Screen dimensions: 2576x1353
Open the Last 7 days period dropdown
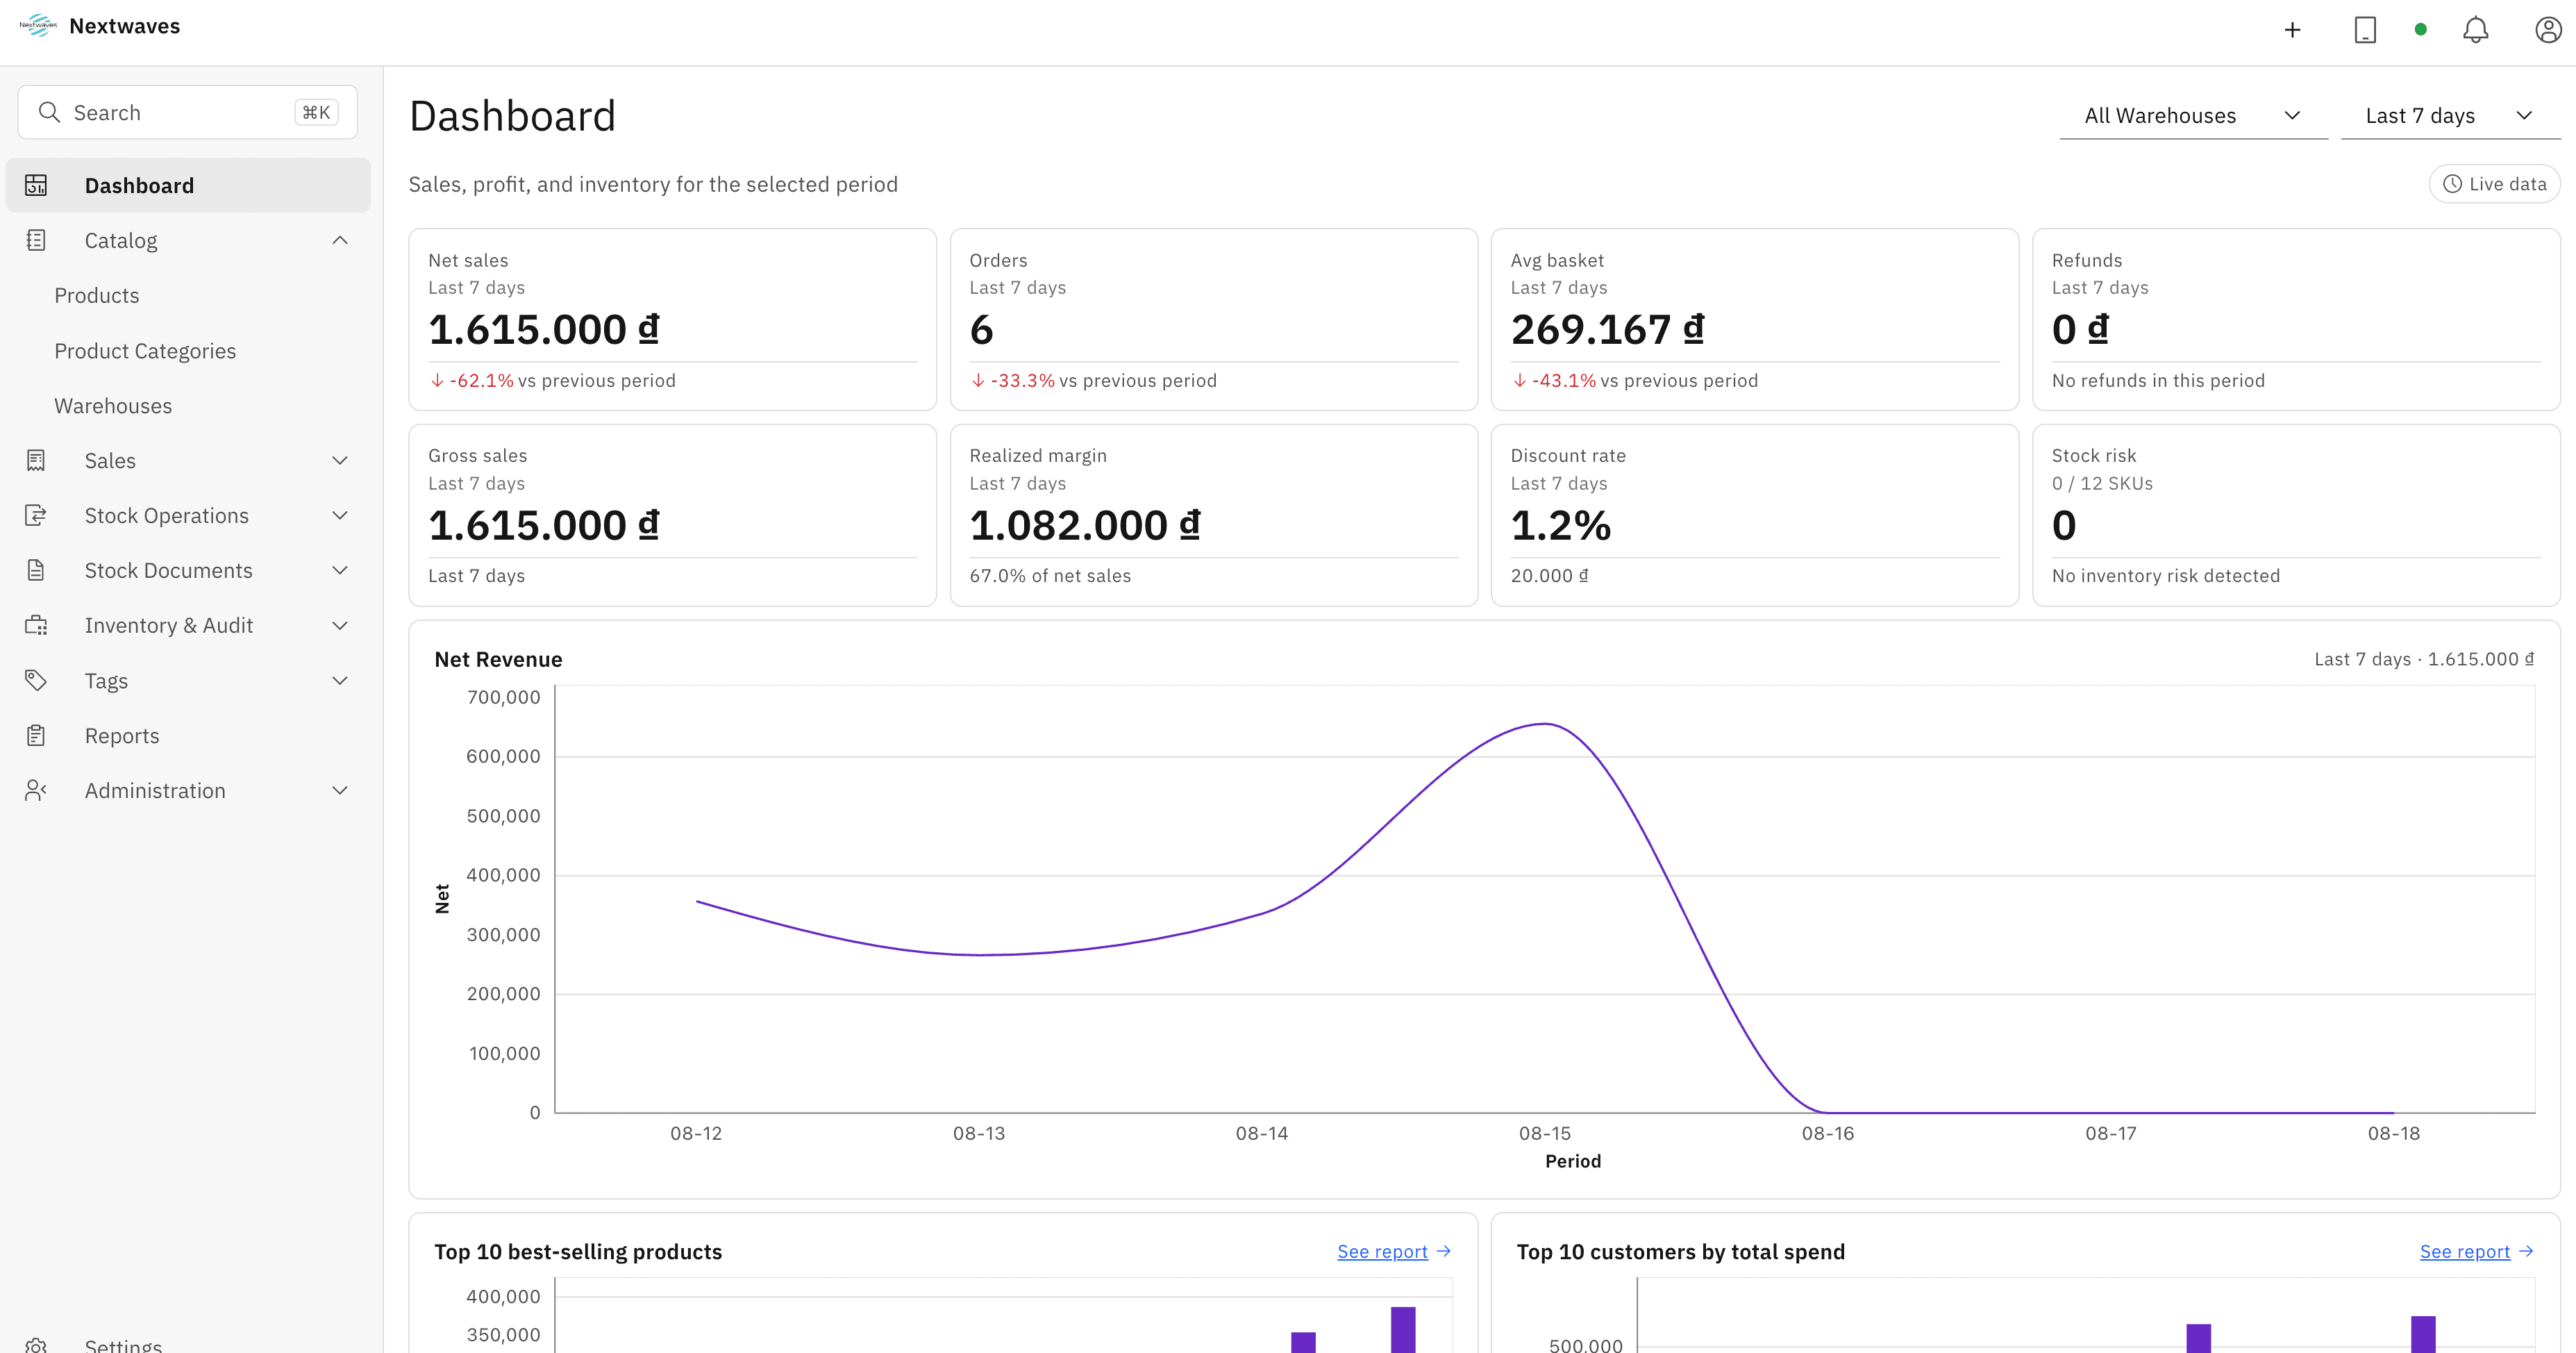point(2450,116)
